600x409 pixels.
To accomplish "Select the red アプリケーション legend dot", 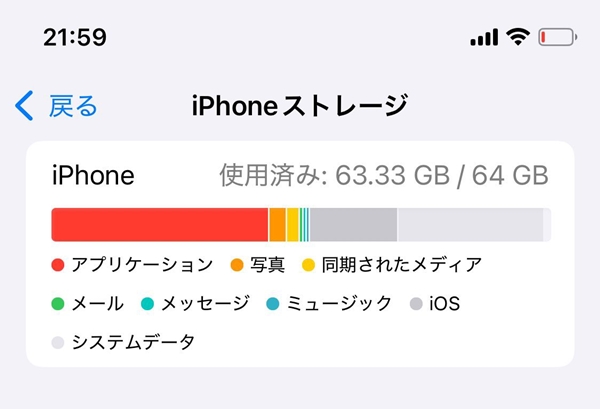I will click(58, 265).
